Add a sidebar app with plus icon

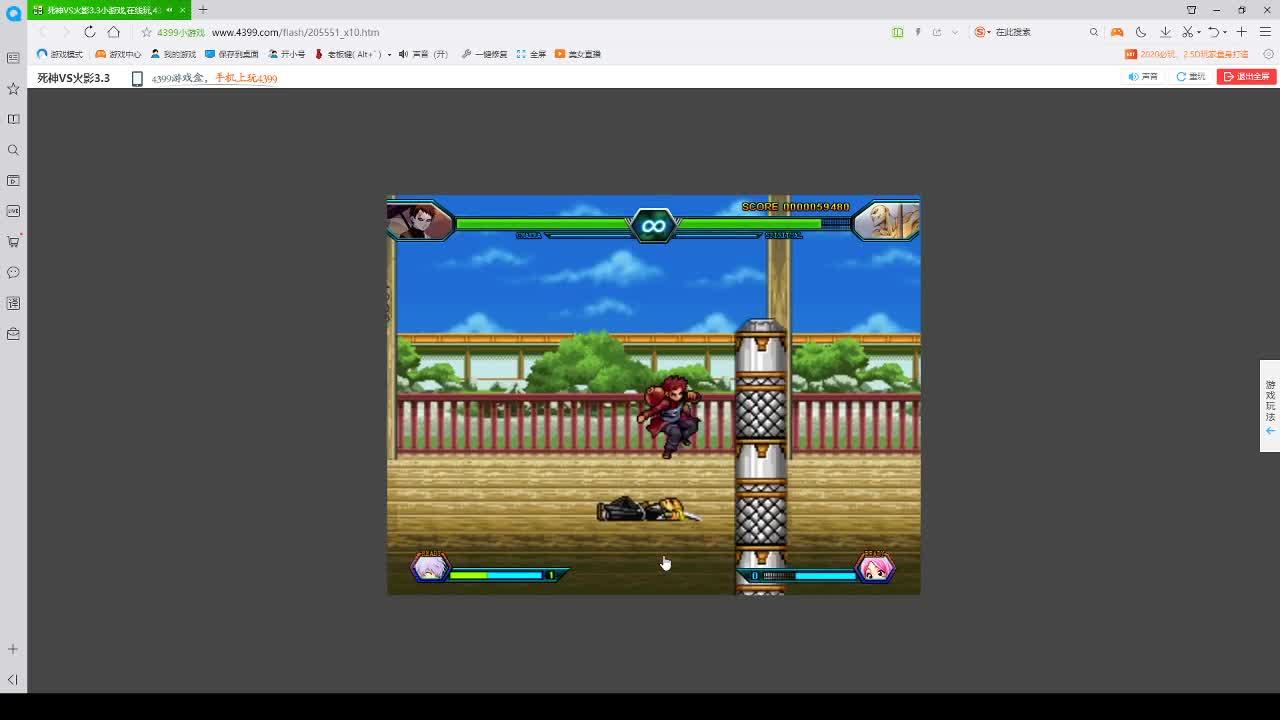tap(13, 649)
